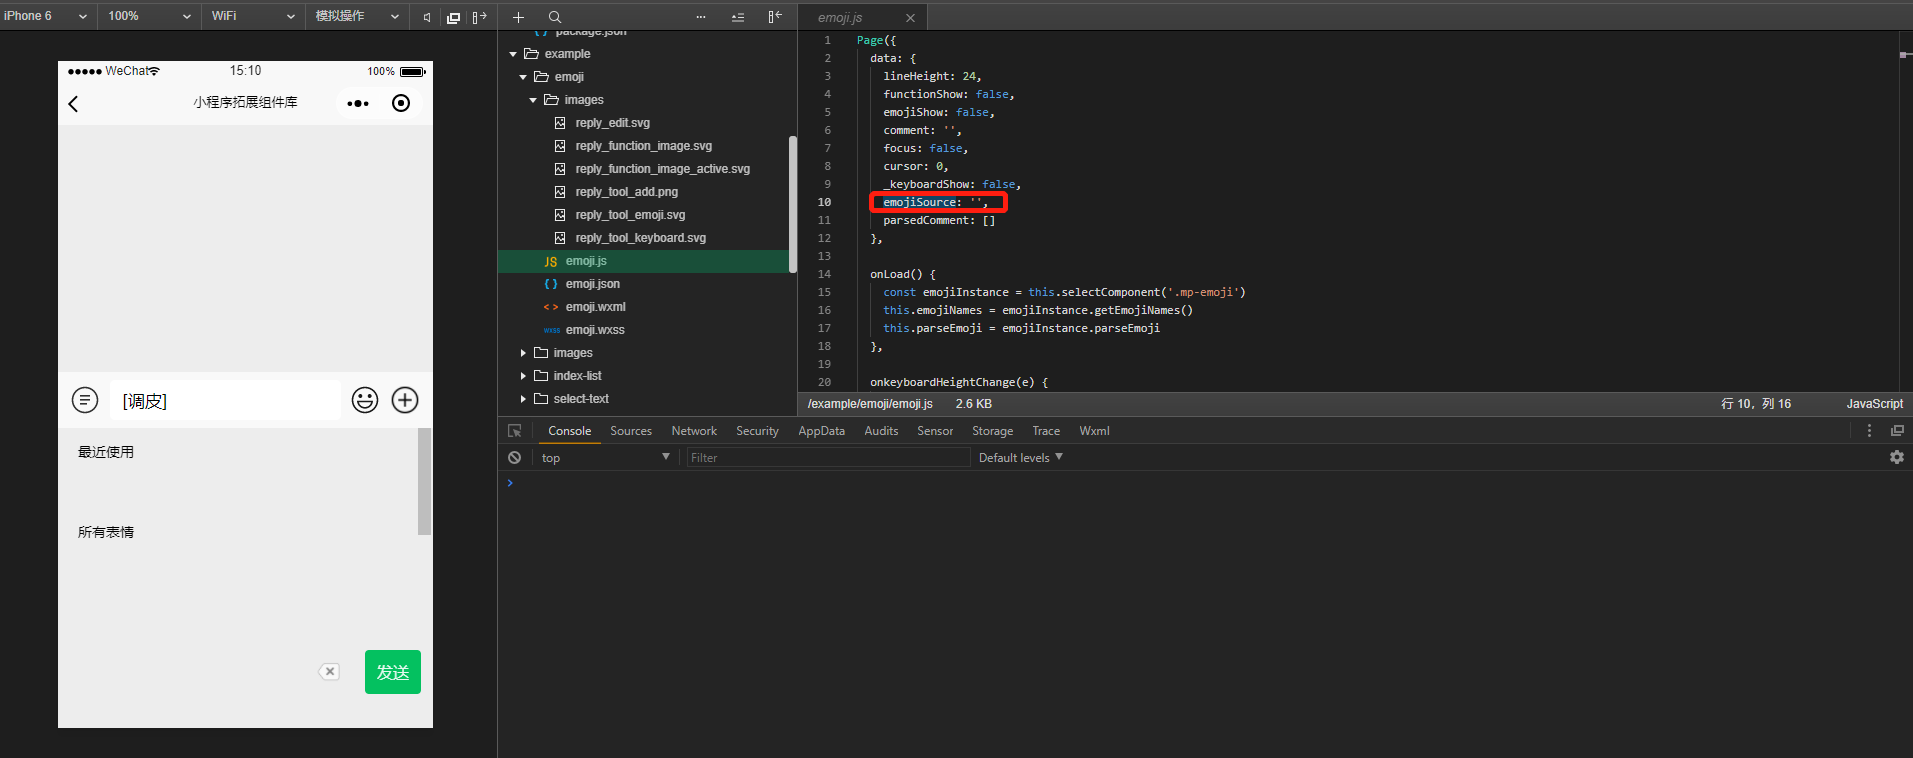Open reply_function_image.svg file
Viewport: 1913px width, 758px height.
pyautogui.click(x=643, y=146)
